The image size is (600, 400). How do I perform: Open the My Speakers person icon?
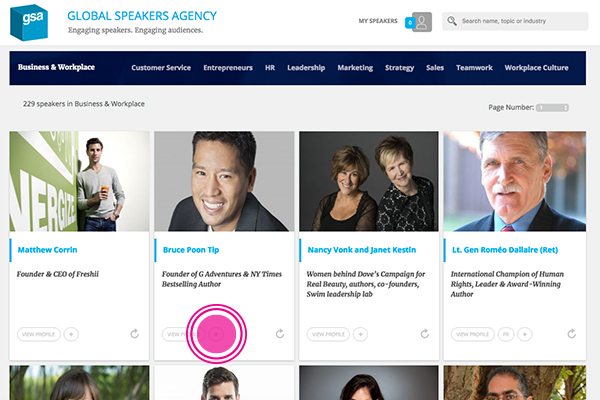coord(422,22)
